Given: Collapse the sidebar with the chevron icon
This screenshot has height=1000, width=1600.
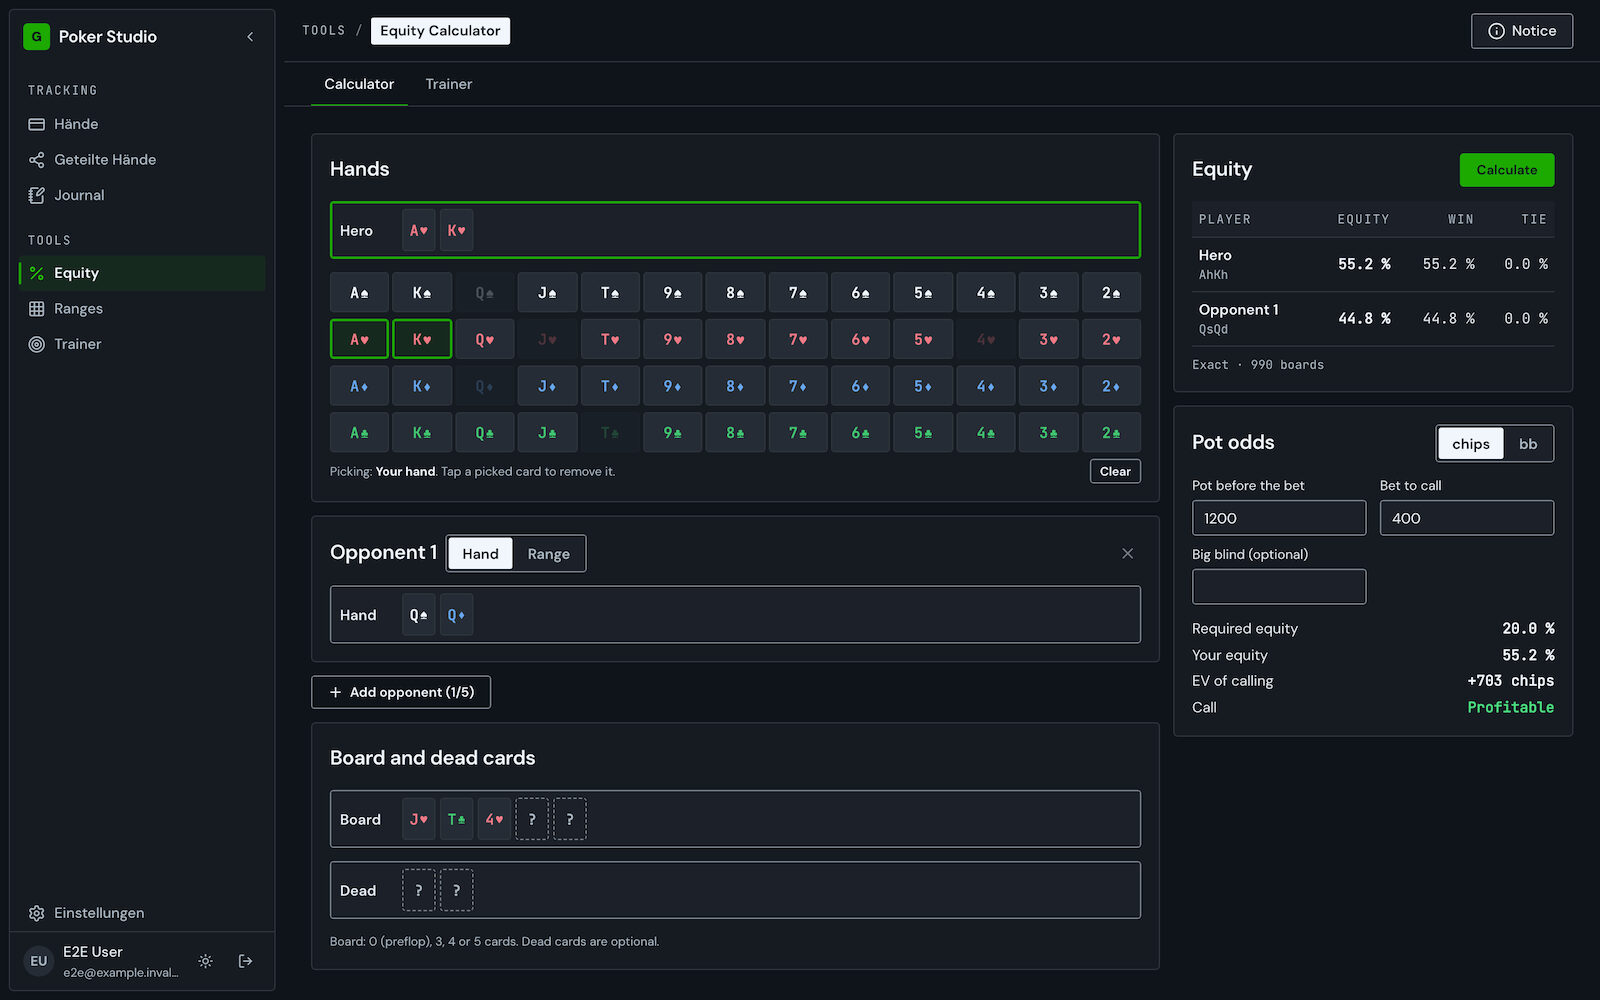Looking at the screenshot, I should coord(250,37).
